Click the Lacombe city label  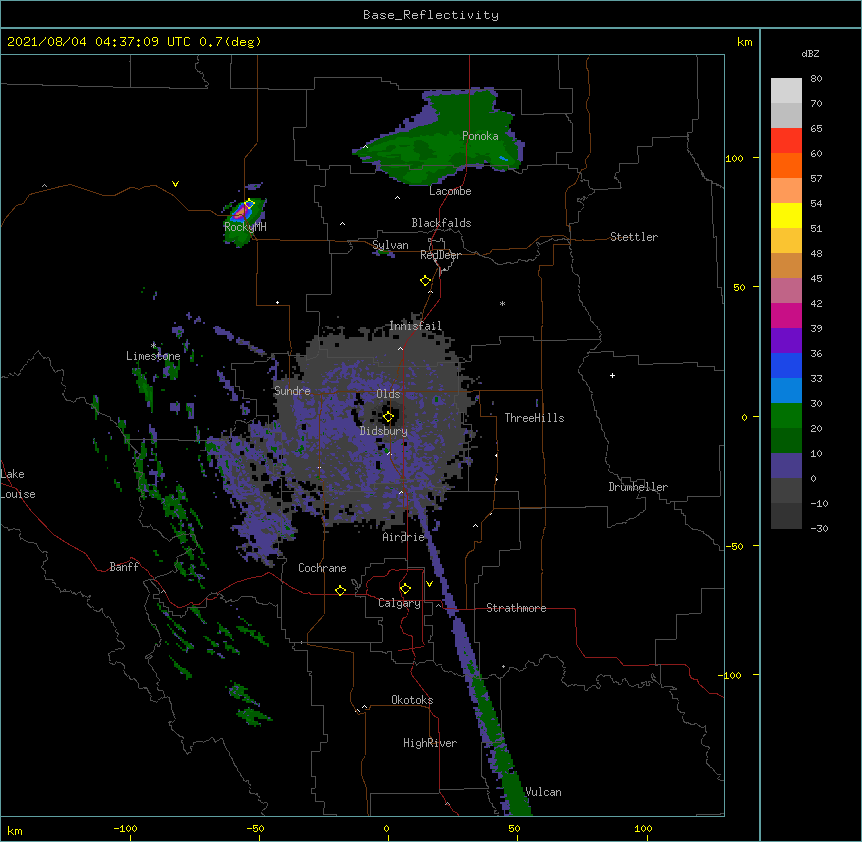(450, 191)
